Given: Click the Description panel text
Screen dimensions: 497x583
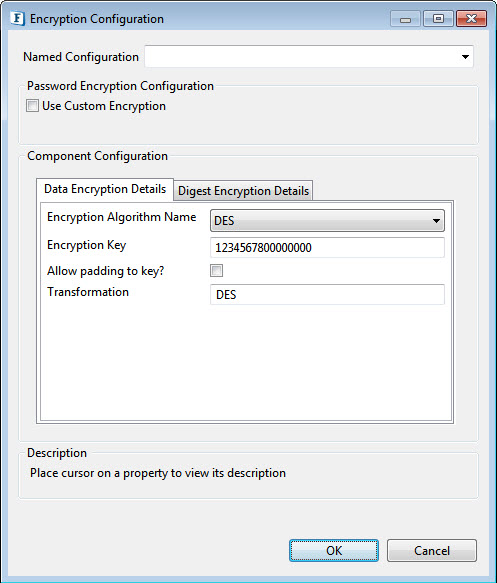Looking at the screenshot, I should pyautogui.click(x=158, y=473).
